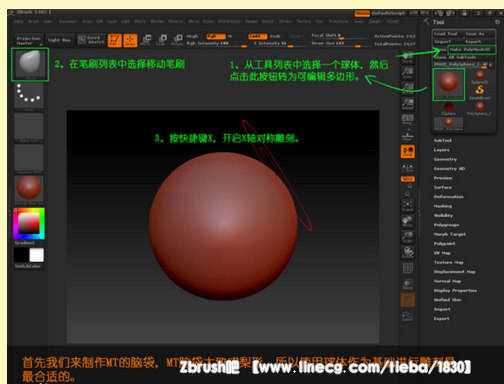Click the Actual size icon
This screenshot has width=504, height=384.
(x=407, y=88)
